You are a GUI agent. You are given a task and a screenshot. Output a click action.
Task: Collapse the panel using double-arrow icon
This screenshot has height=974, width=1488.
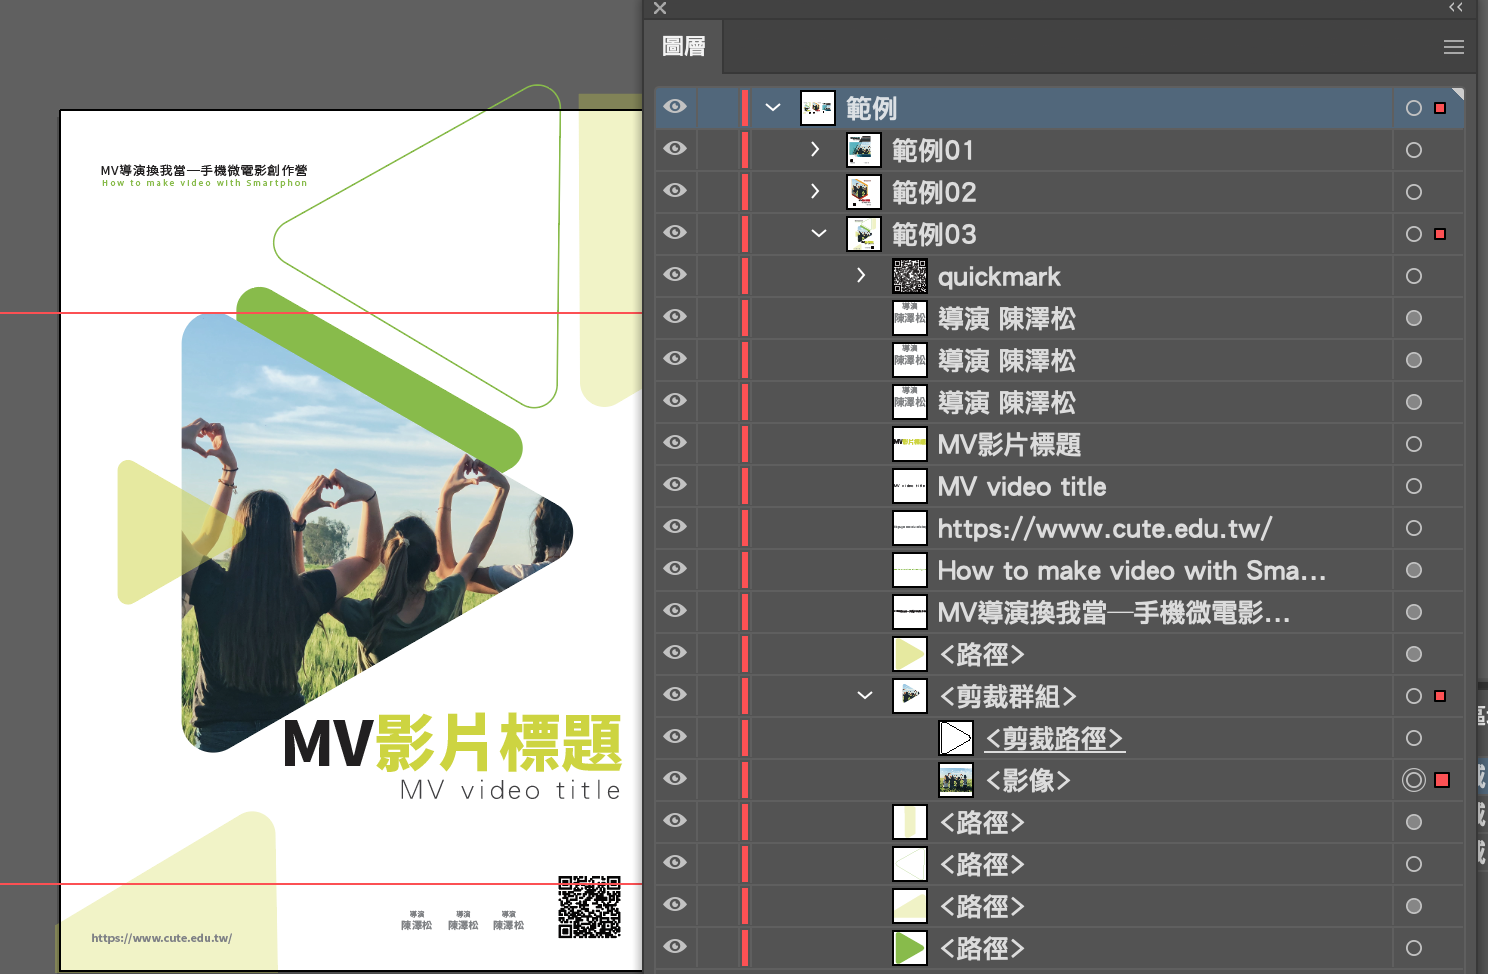tap(1455, 7)
